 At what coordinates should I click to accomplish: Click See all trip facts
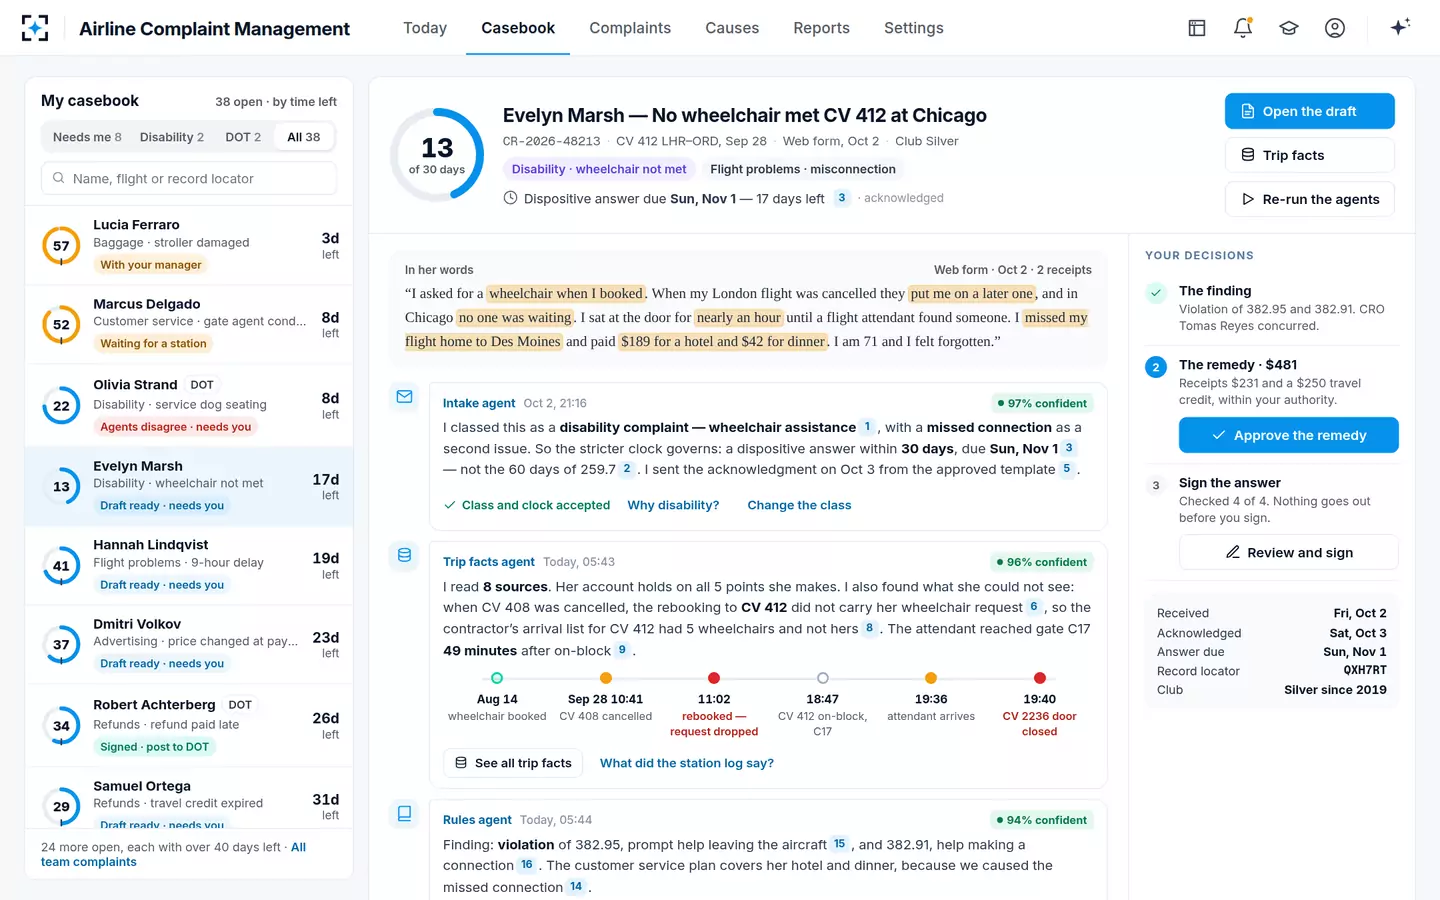click(x=514, y=763)
